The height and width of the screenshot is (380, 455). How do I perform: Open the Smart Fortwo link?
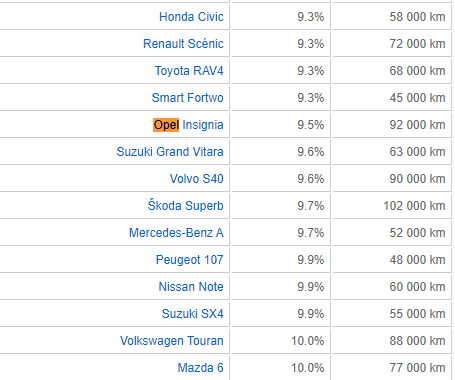(187, 98)
